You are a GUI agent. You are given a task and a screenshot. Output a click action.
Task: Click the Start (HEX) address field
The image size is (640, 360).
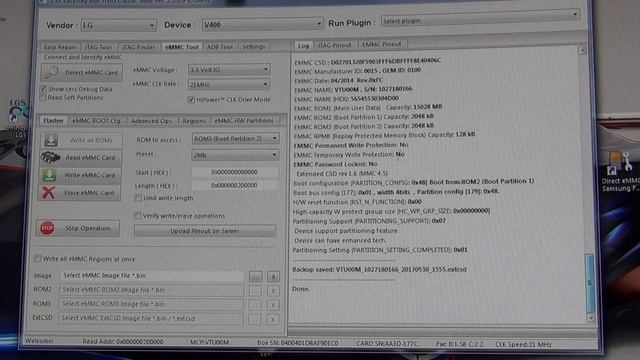235,172
